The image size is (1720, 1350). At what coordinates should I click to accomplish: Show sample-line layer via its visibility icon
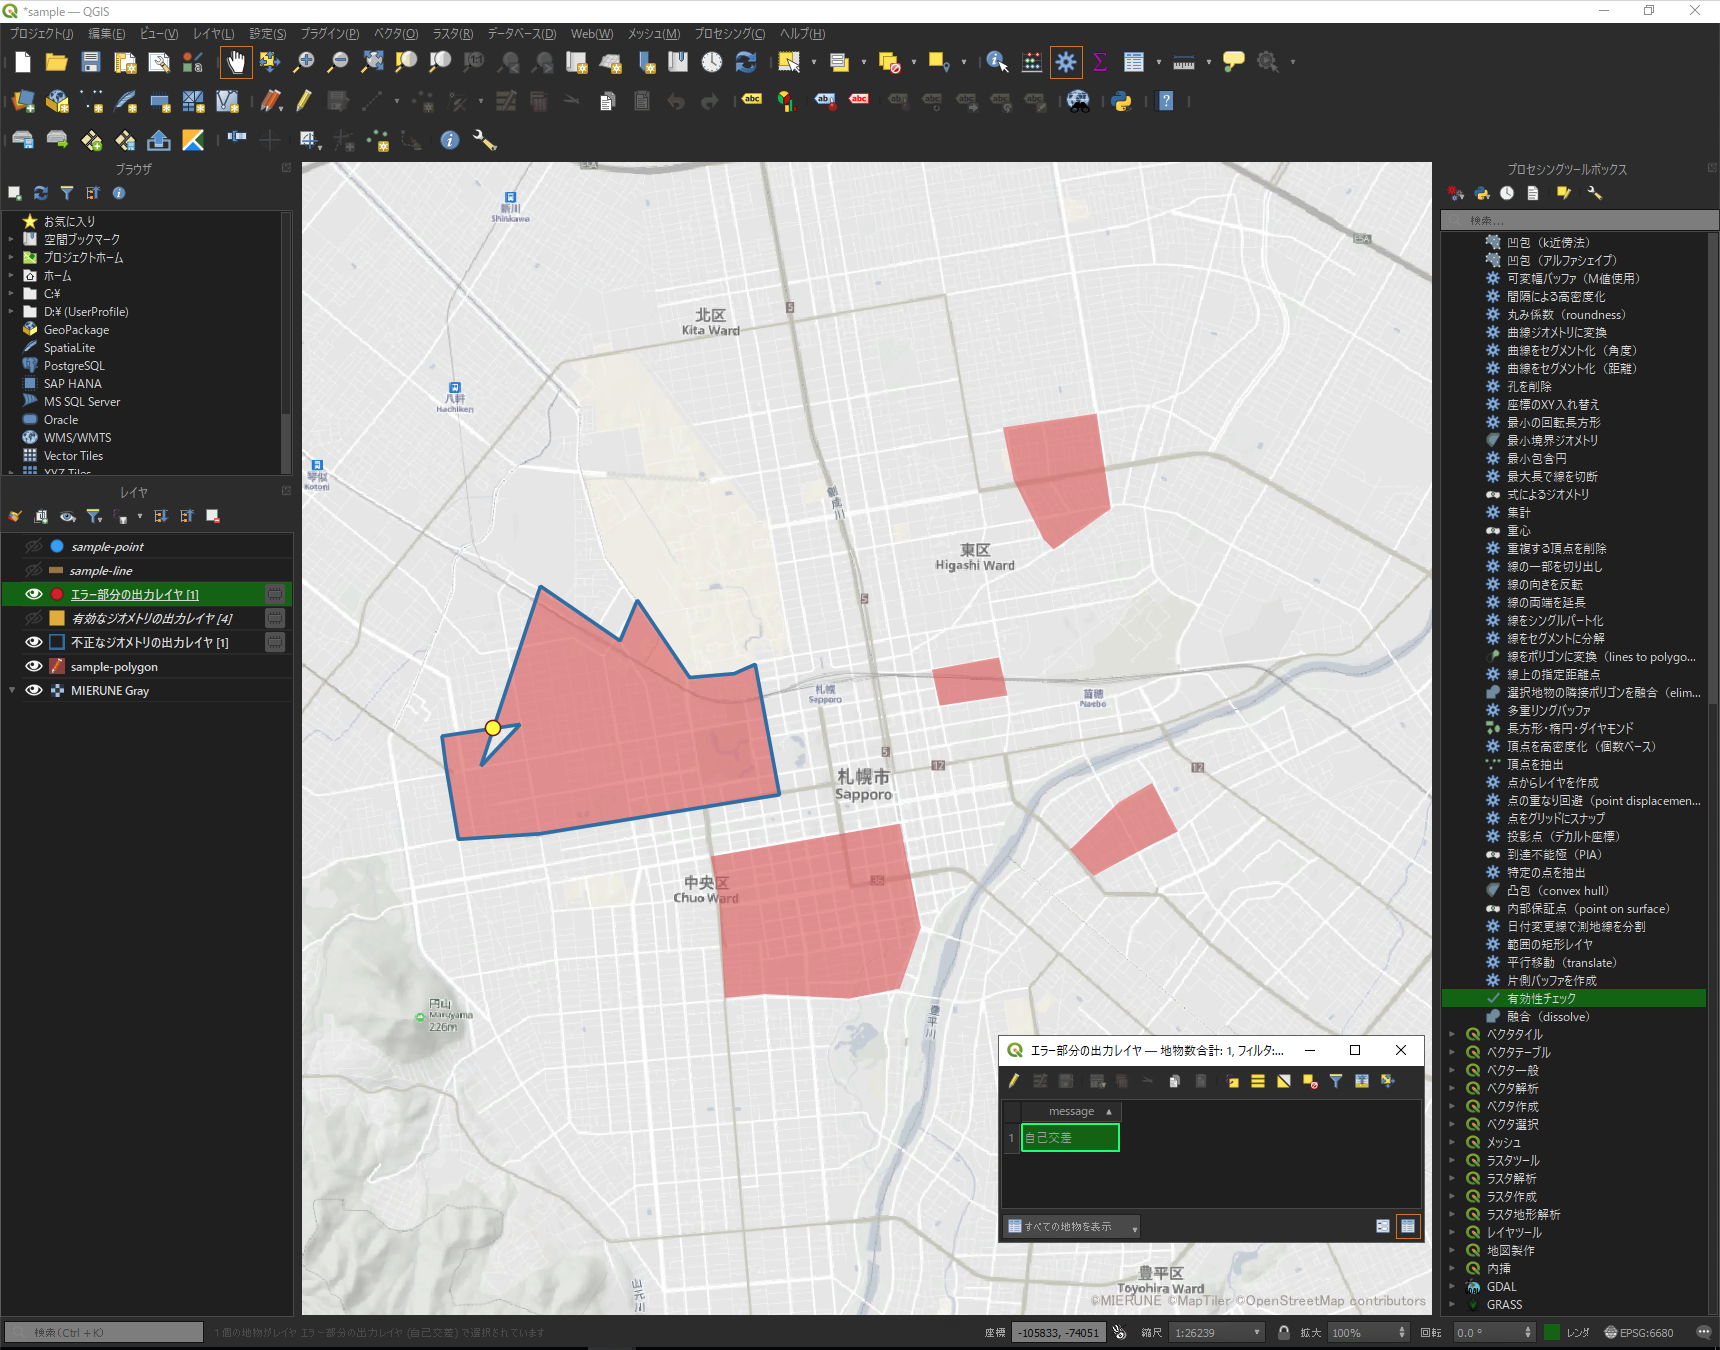point(34,570)
